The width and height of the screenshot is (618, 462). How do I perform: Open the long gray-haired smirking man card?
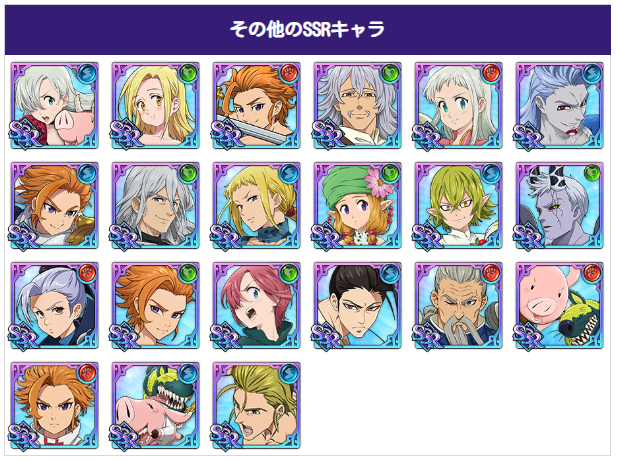[155, 205]
